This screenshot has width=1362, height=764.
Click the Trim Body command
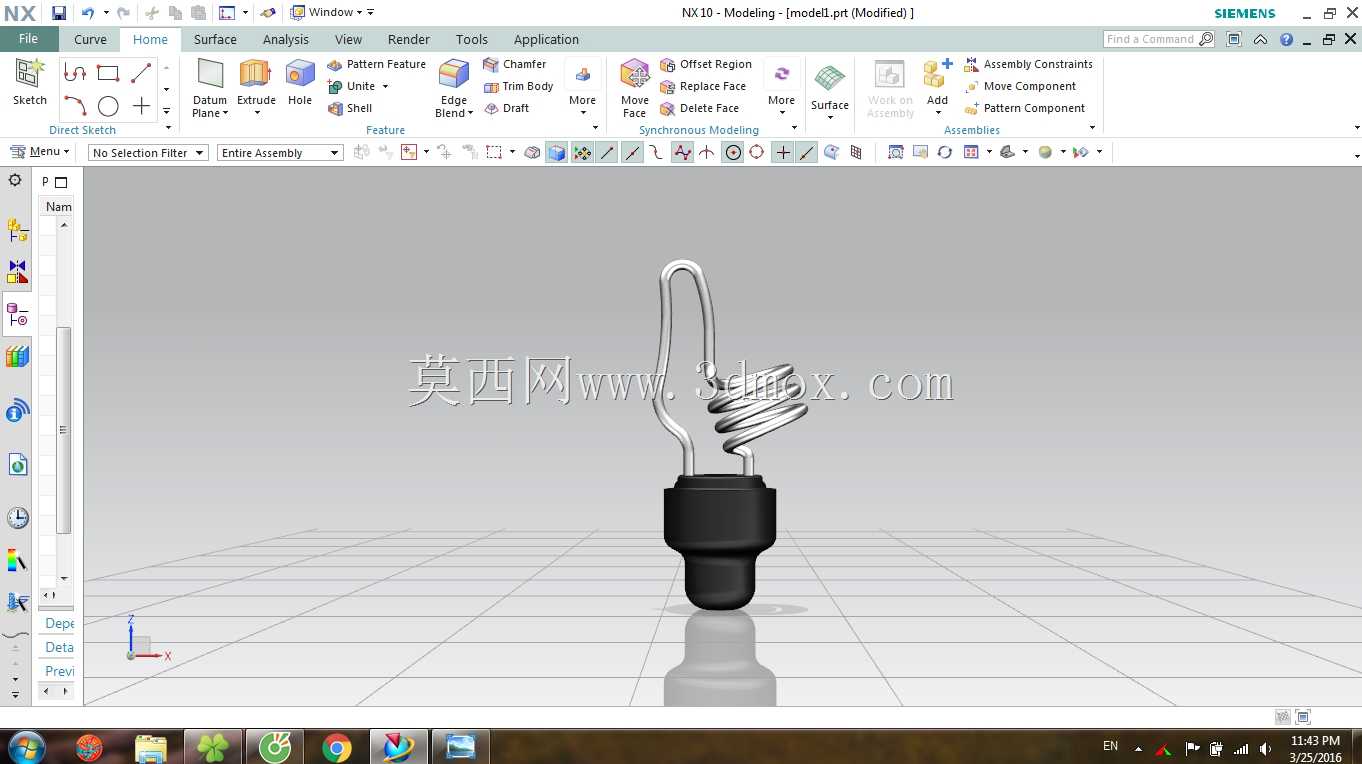coord(518,86)
